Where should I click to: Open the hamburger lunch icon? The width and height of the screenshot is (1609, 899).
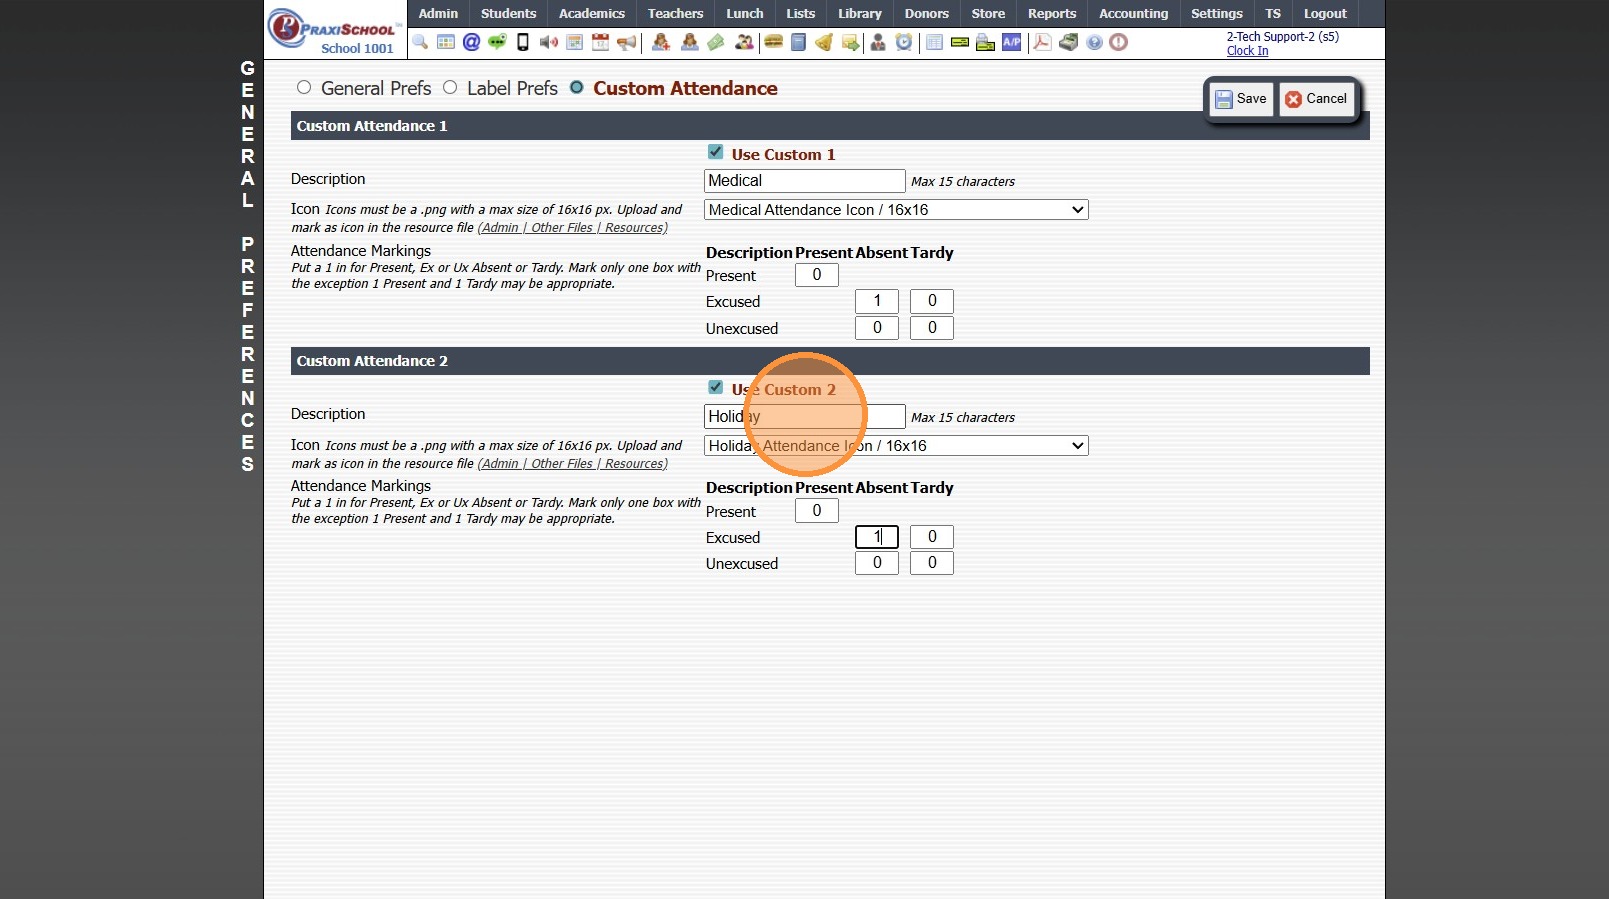773,42
